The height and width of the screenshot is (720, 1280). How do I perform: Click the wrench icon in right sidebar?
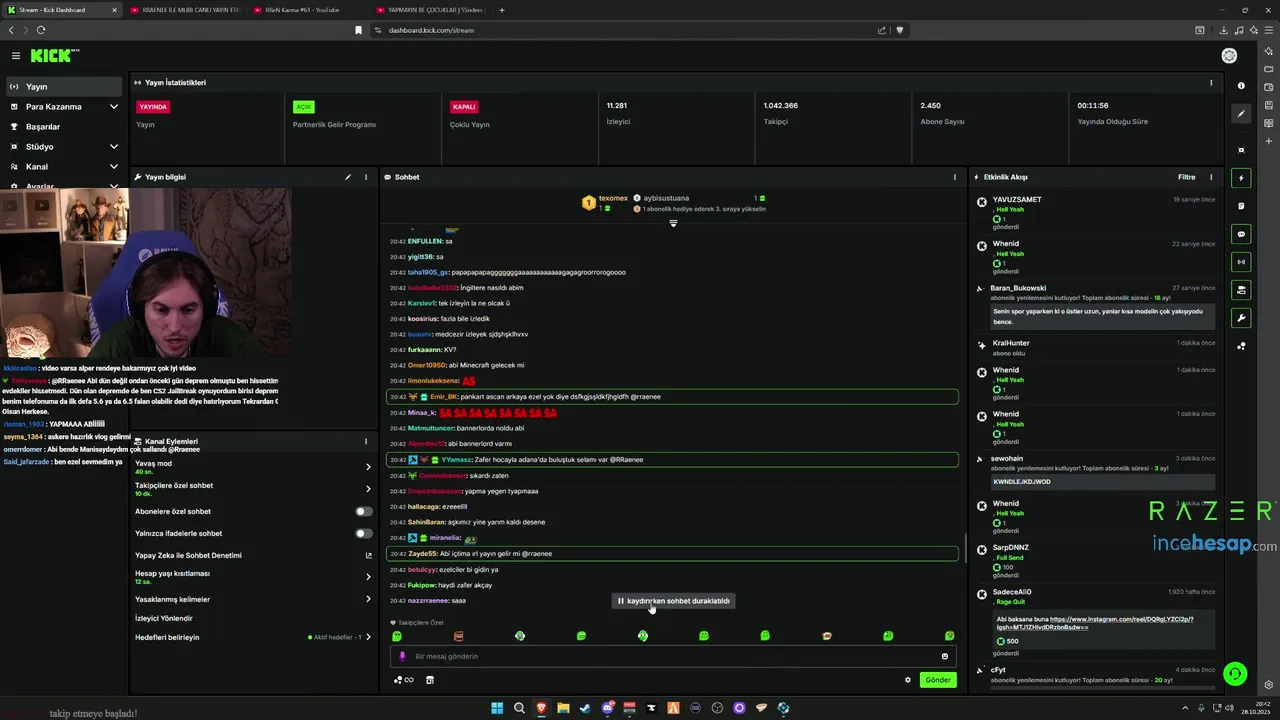(1241, 318)
